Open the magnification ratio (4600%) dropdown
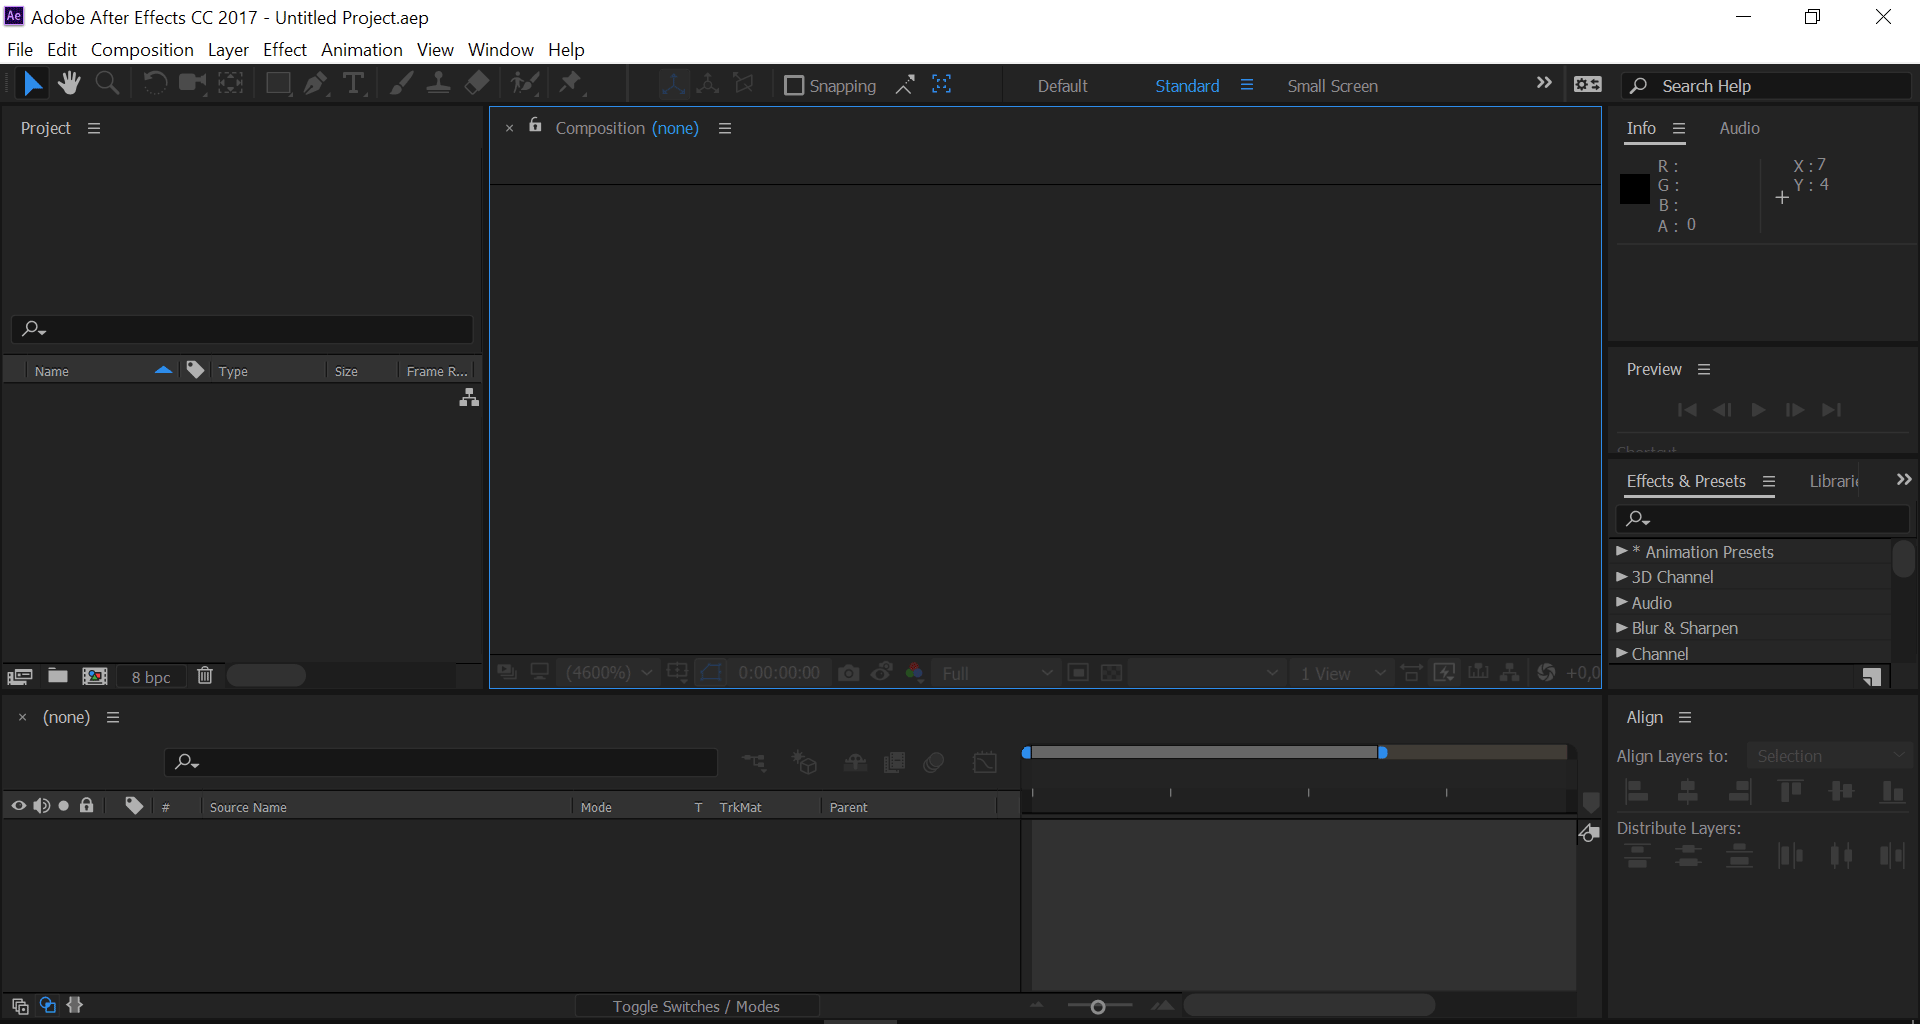 (x=609, y=673)
